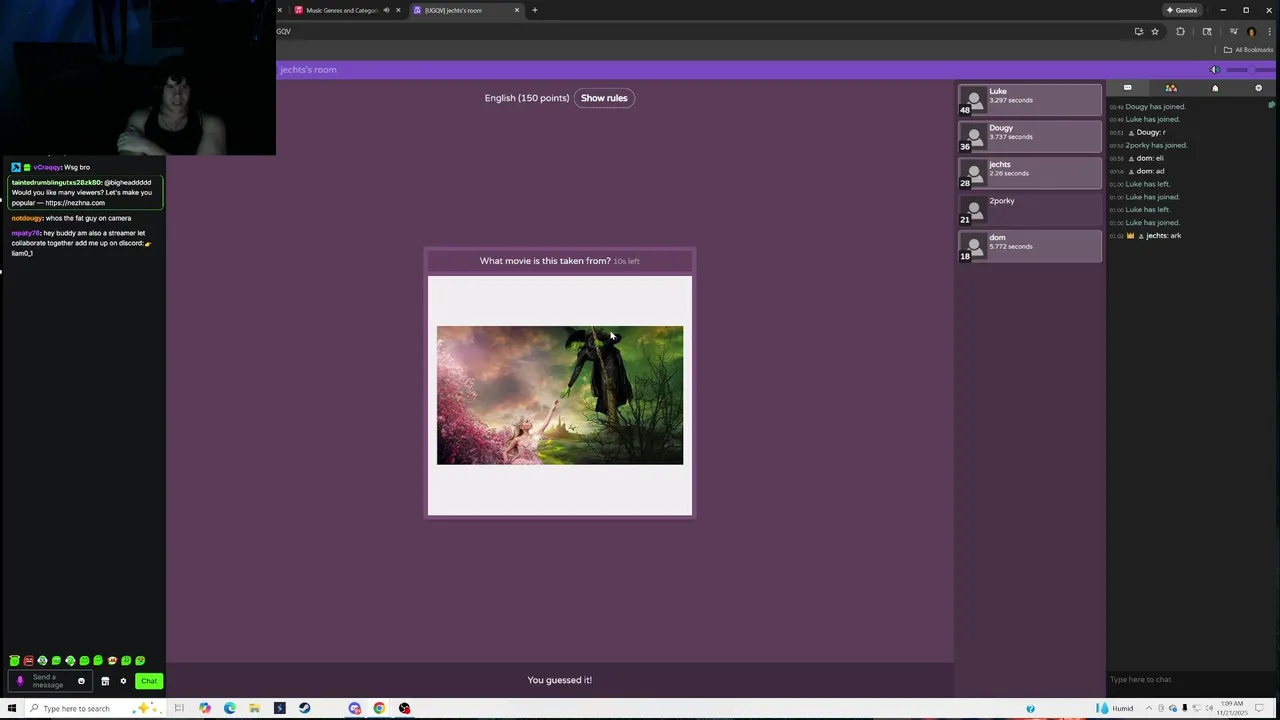This screenshot has height=720, width=1280.
Task: Open the clock and date flyout
Action: [x=1231, y=709]
